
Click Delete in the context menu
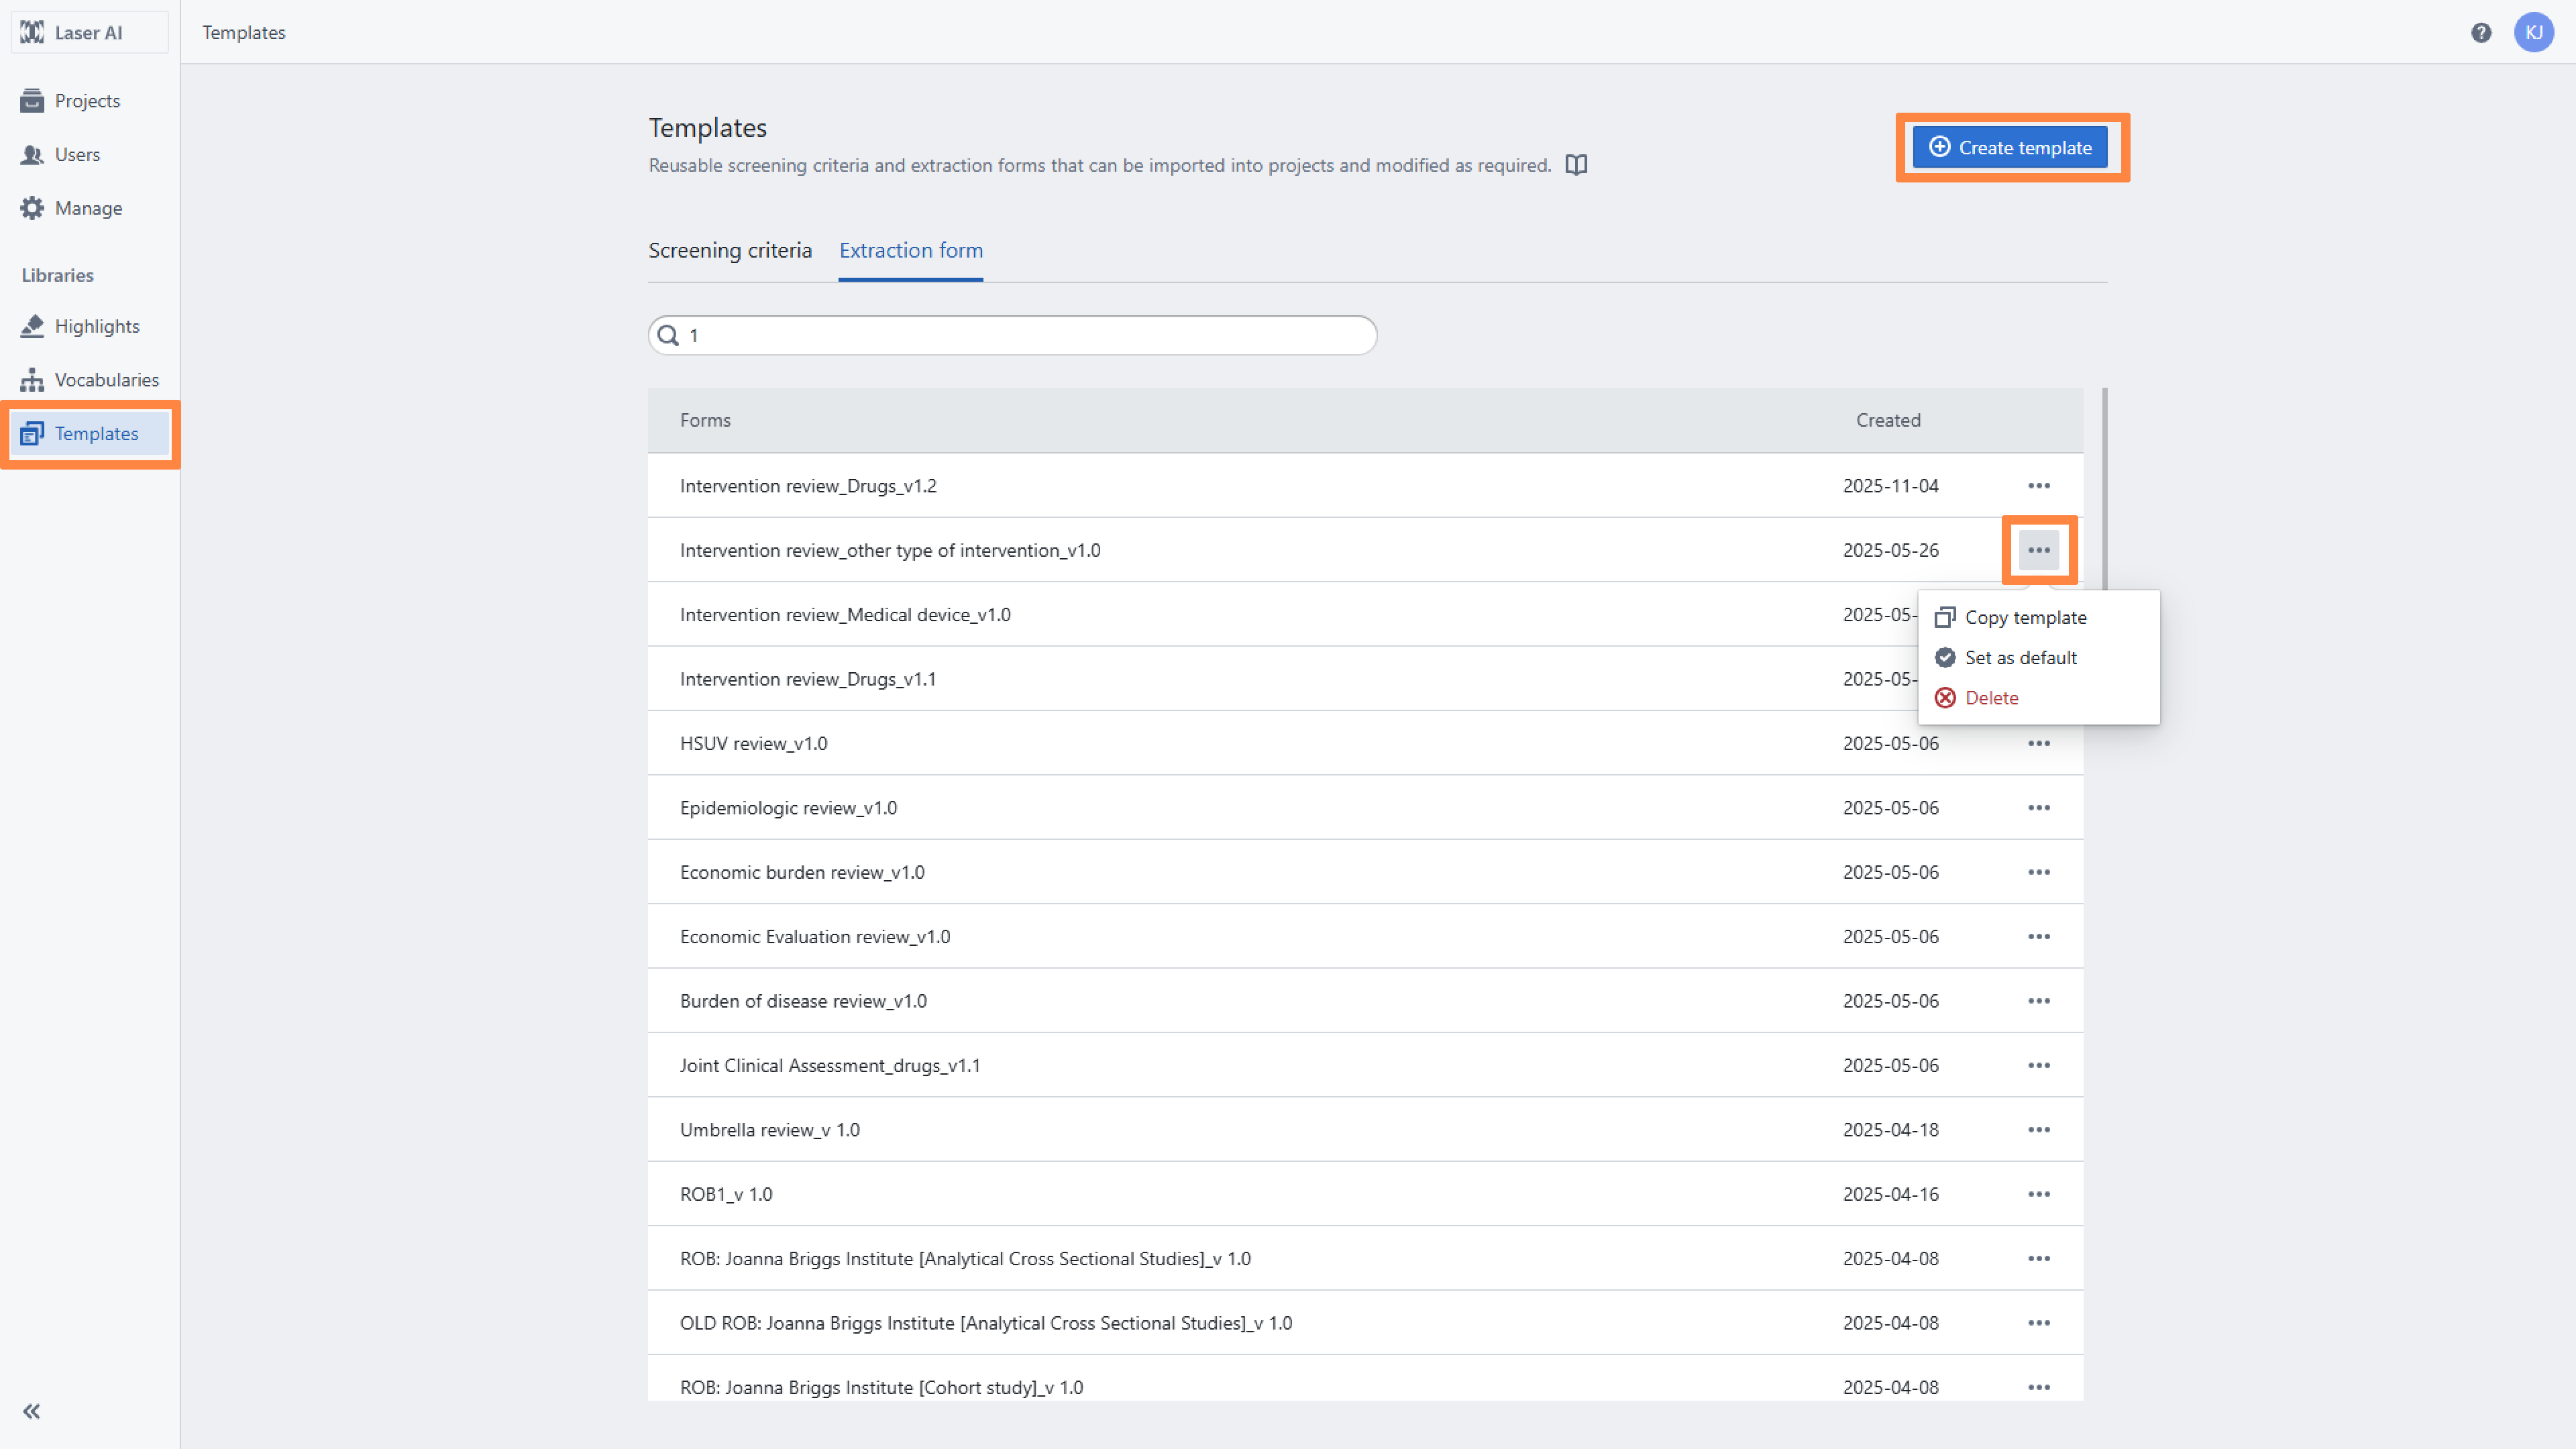[1991, 698]
